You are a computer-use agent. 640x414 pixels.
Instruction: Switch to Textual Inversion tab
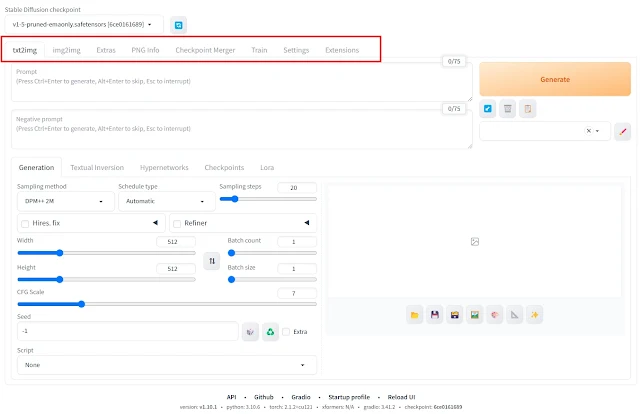click(97, 168)
